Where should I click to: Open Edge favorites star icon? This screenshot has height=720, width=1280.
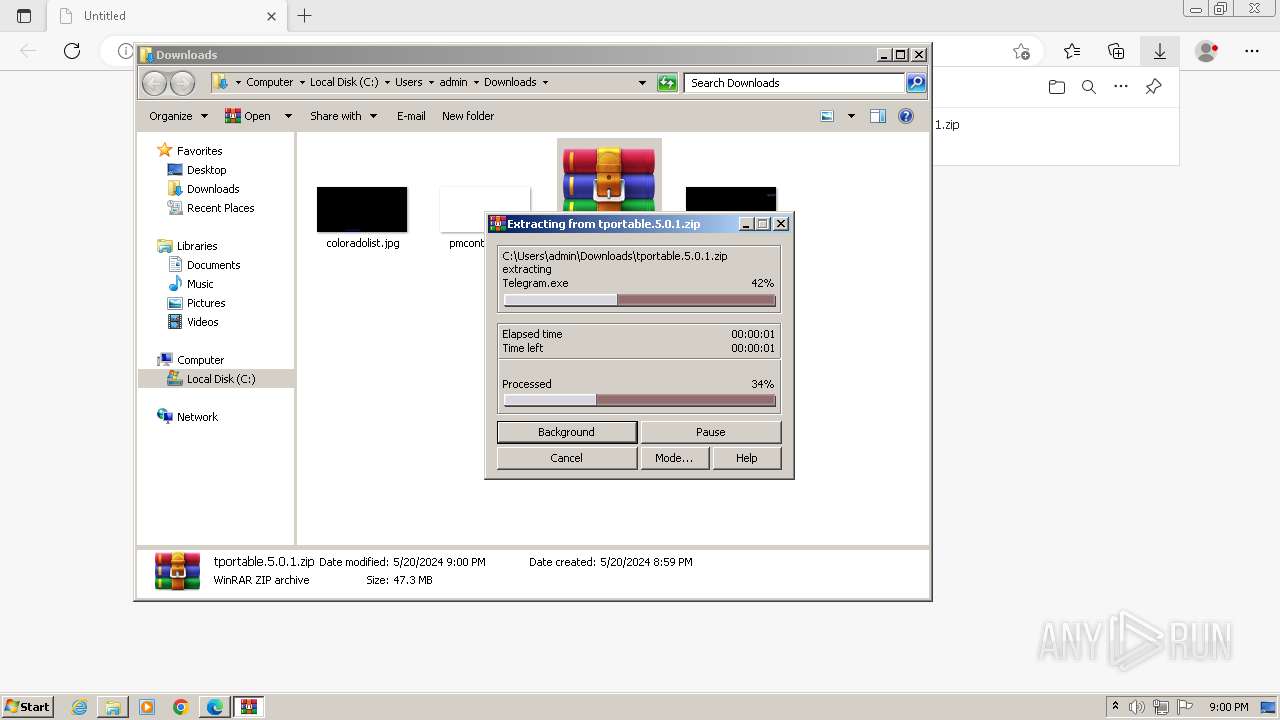click(1072, 51)
